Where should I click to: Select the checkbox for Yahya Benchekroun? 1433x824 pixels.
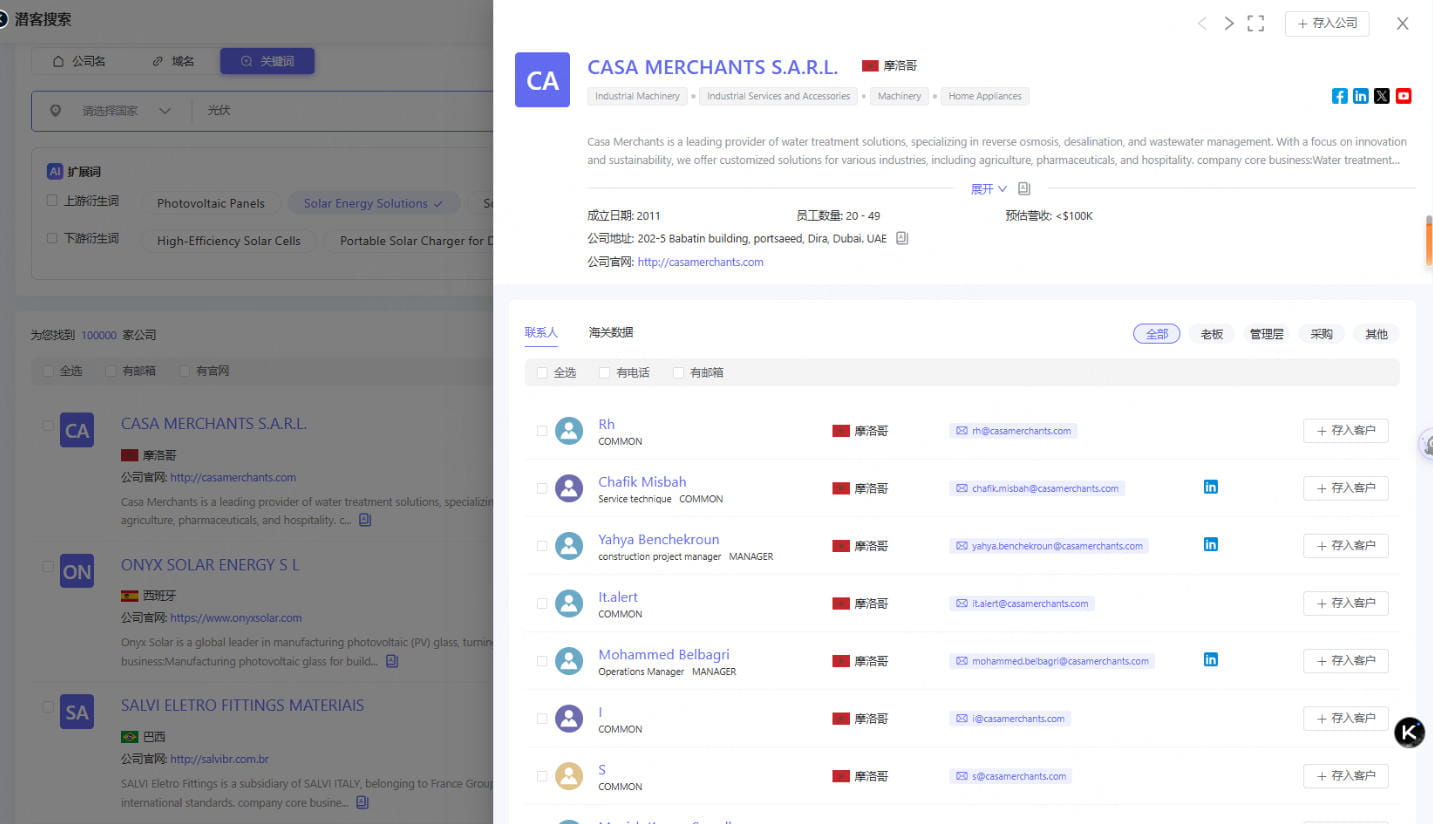tap(542, 546)
